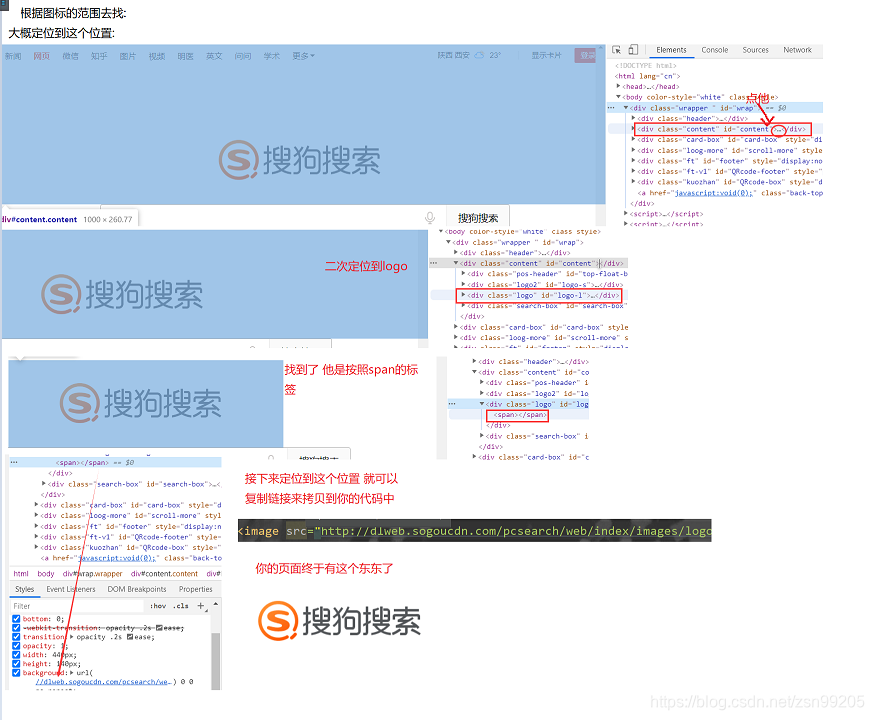Click the scroll-up arrow in Styles pane
The image size is (874, 720).
(216, 604)
